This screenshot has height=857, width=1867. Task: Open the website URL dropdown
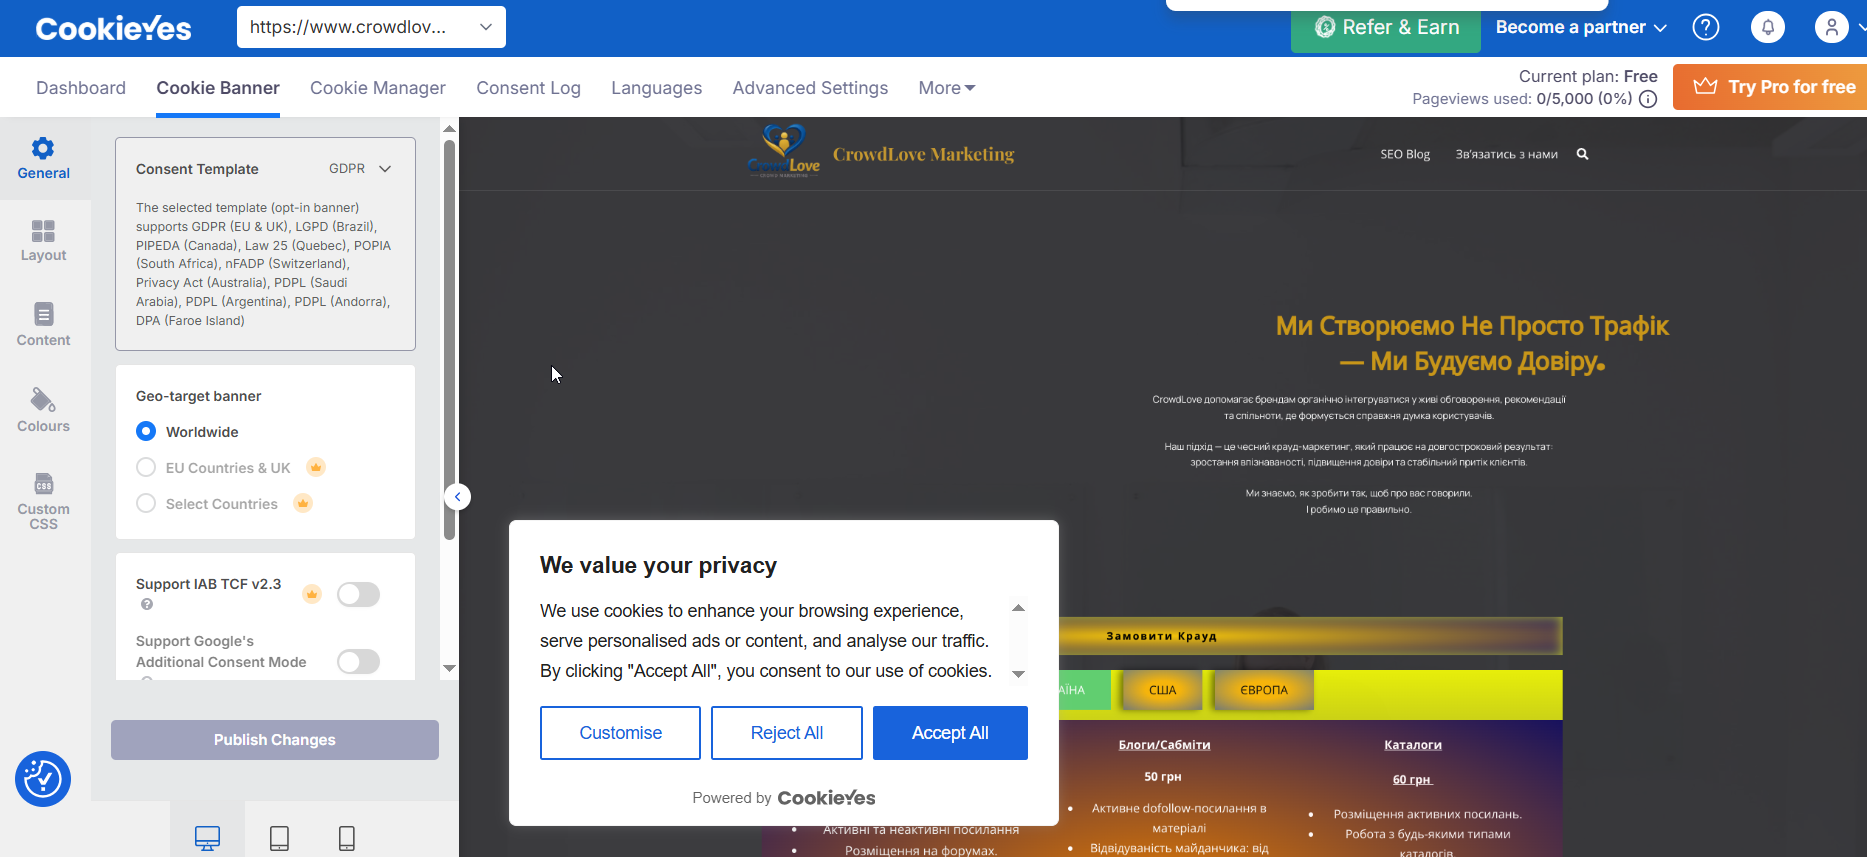tap(371, 27)
